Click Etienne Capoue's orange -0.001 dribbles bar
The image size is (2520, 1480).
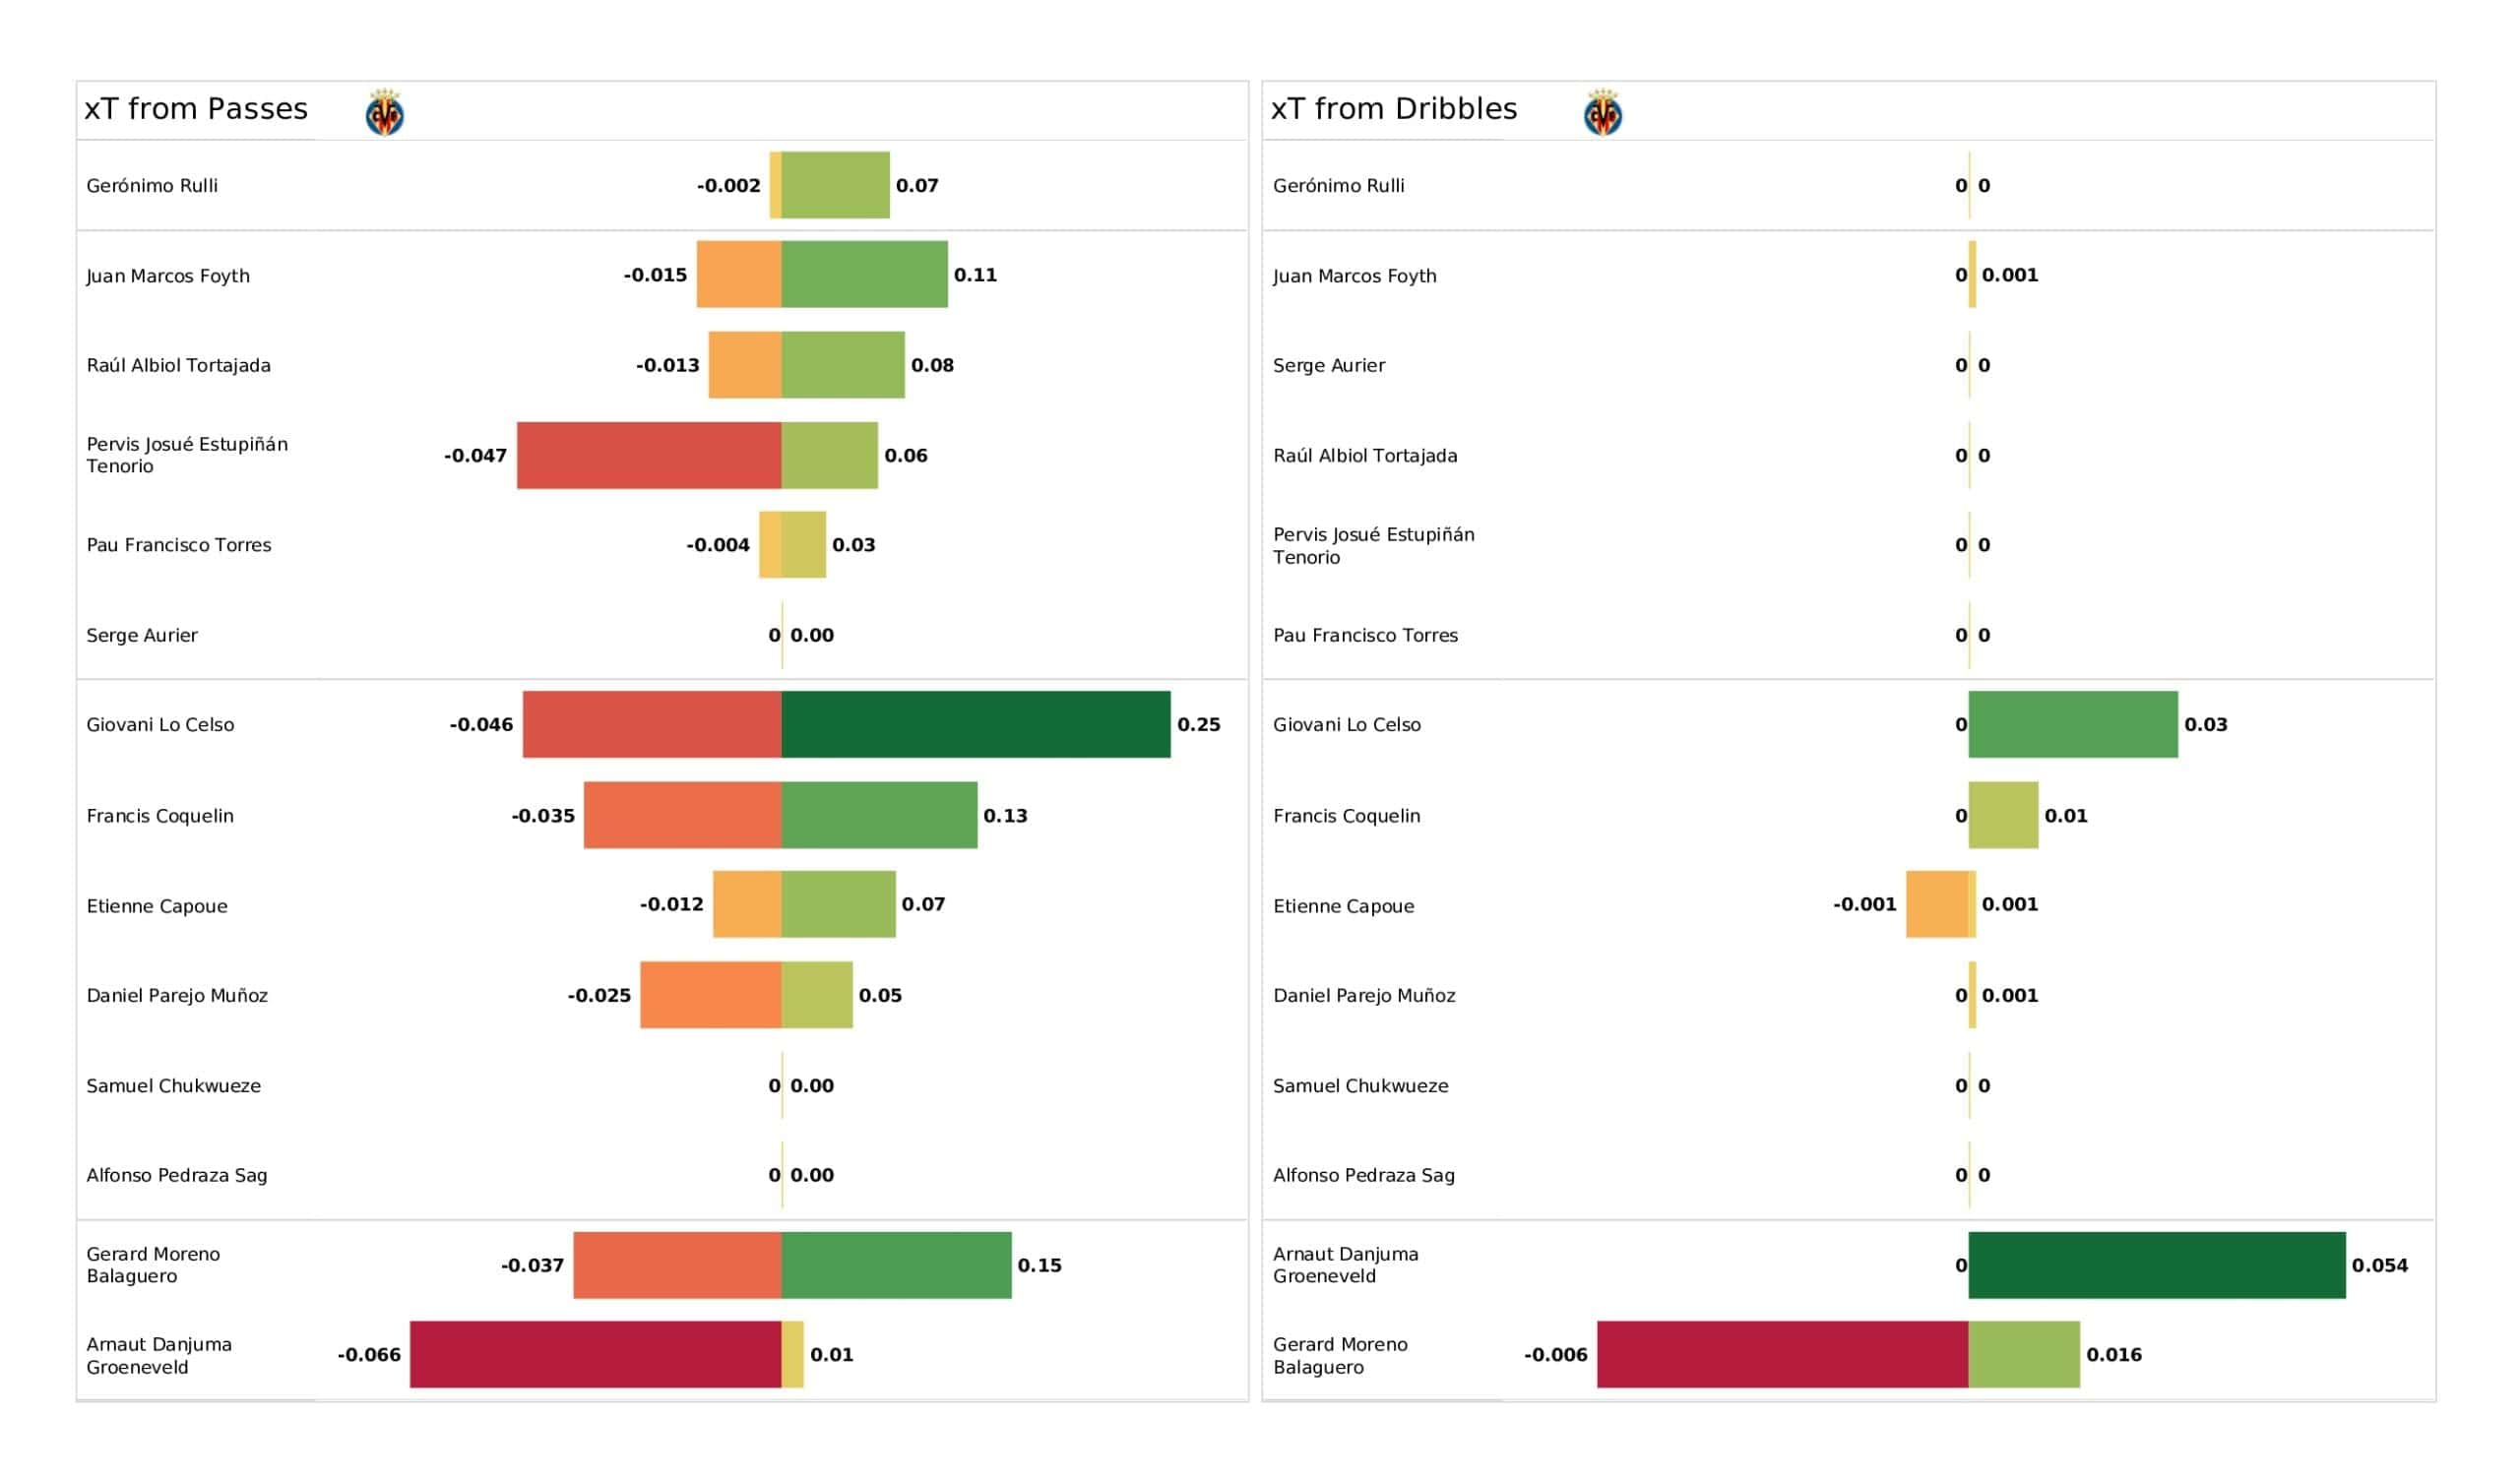(x=1937, y=904)
